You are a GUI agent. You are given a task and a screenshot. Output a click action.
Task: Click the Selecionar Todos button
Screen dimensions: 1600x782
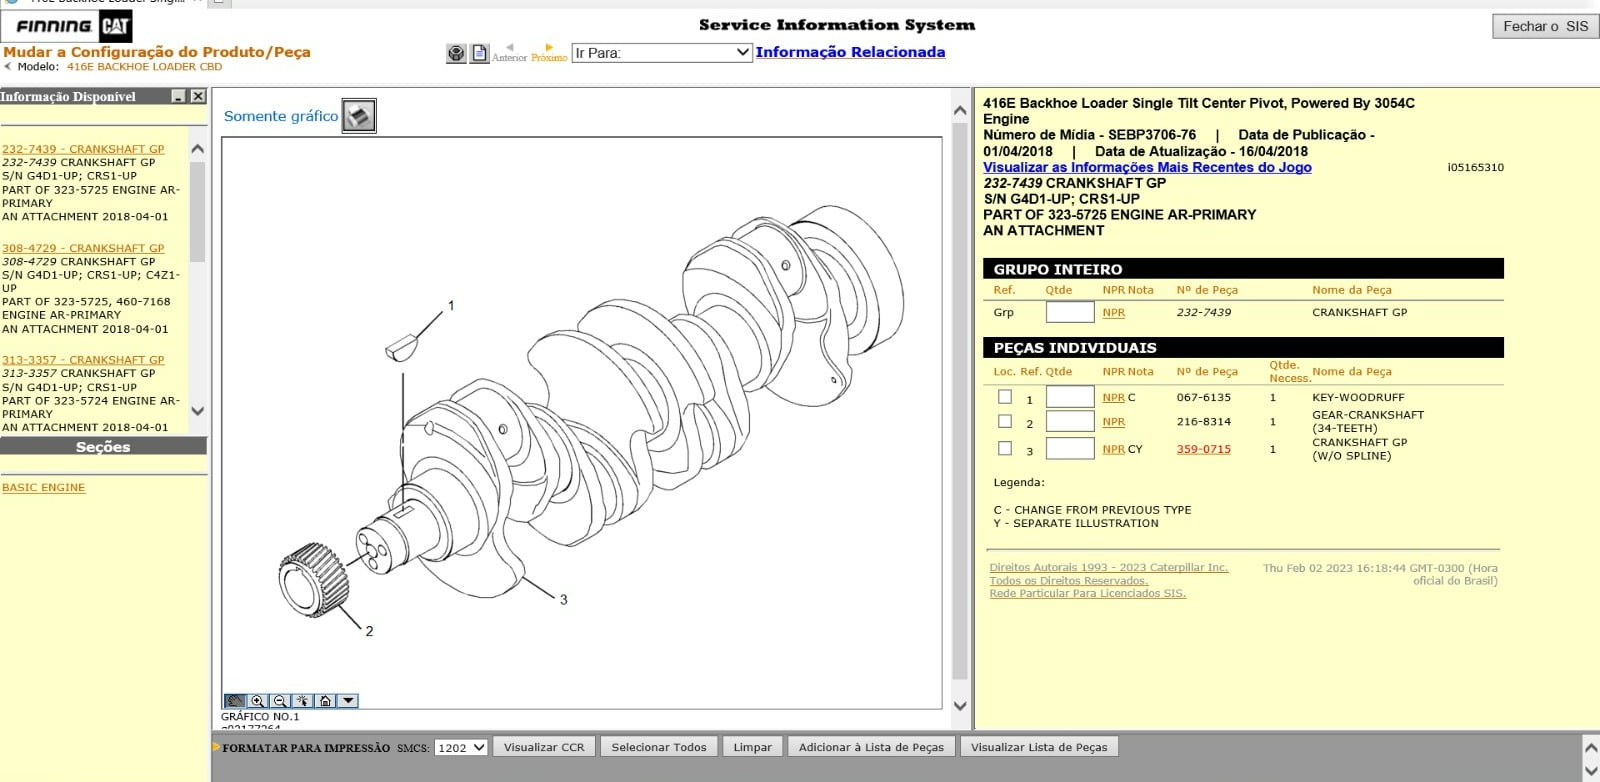[659, 747]
